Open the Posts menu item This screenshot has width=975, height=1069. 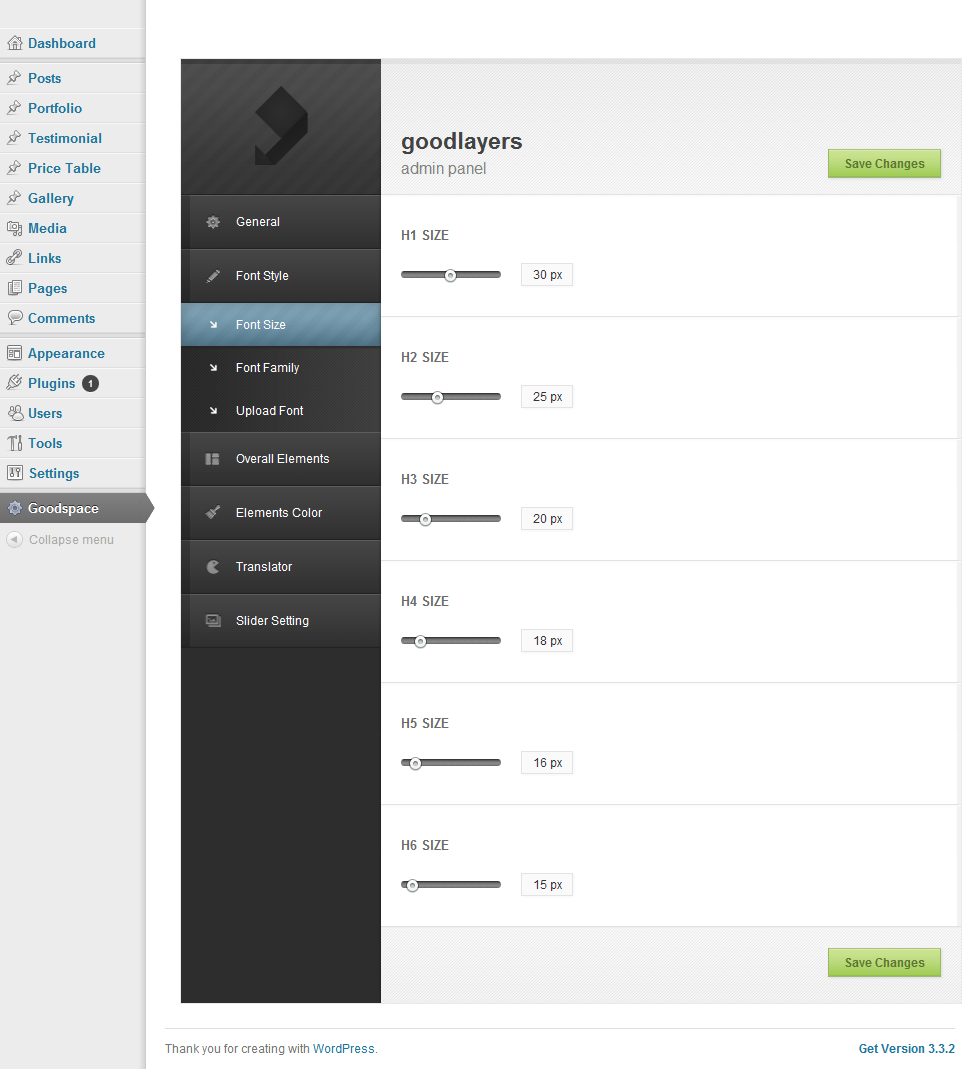click(x=72, y=78)
